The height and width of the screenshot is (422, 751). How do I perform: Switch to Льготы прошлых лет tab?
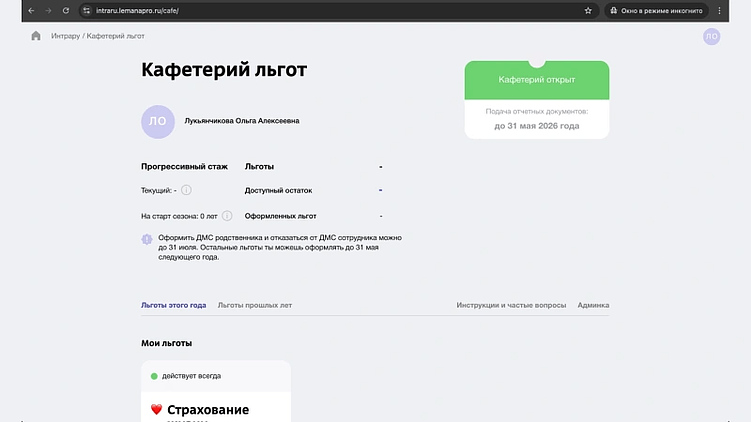(x=255, y=305)
